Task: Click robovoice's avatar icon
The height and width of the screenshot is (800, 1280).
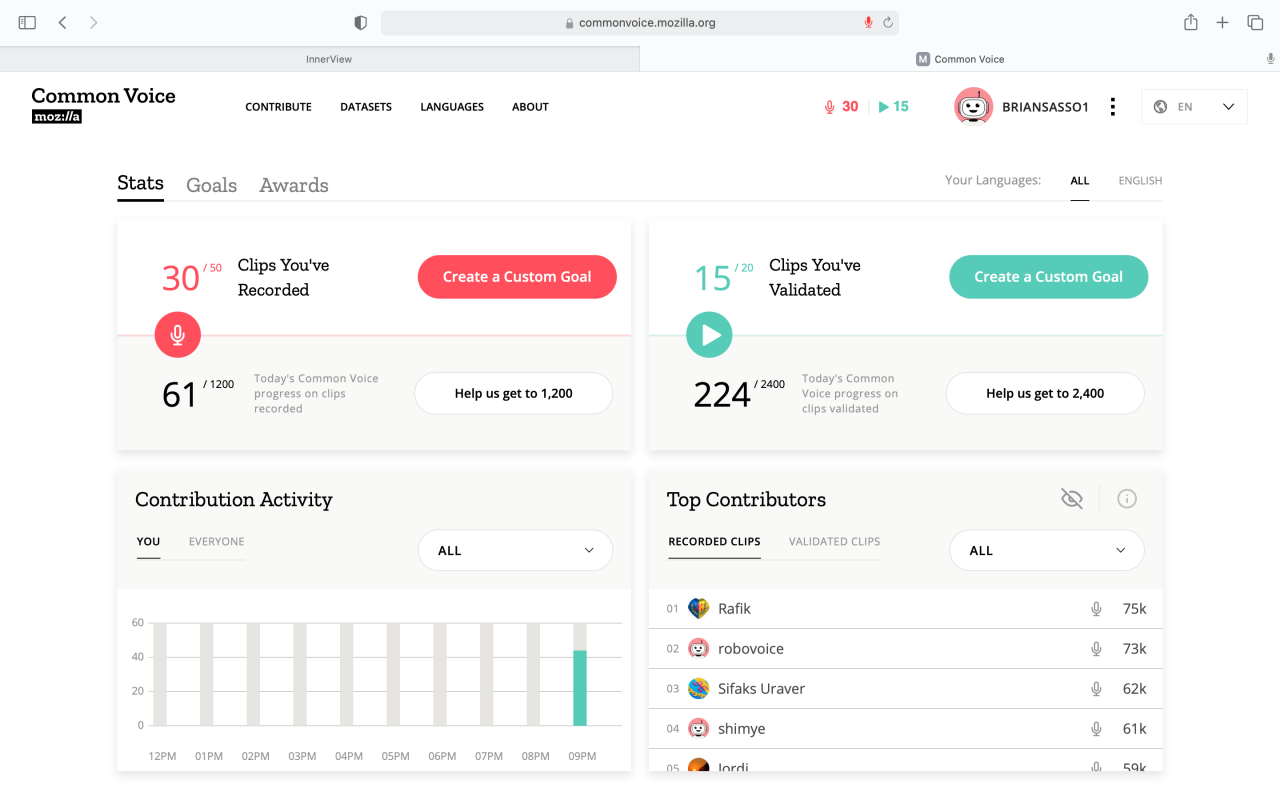Action: [699, 648]
